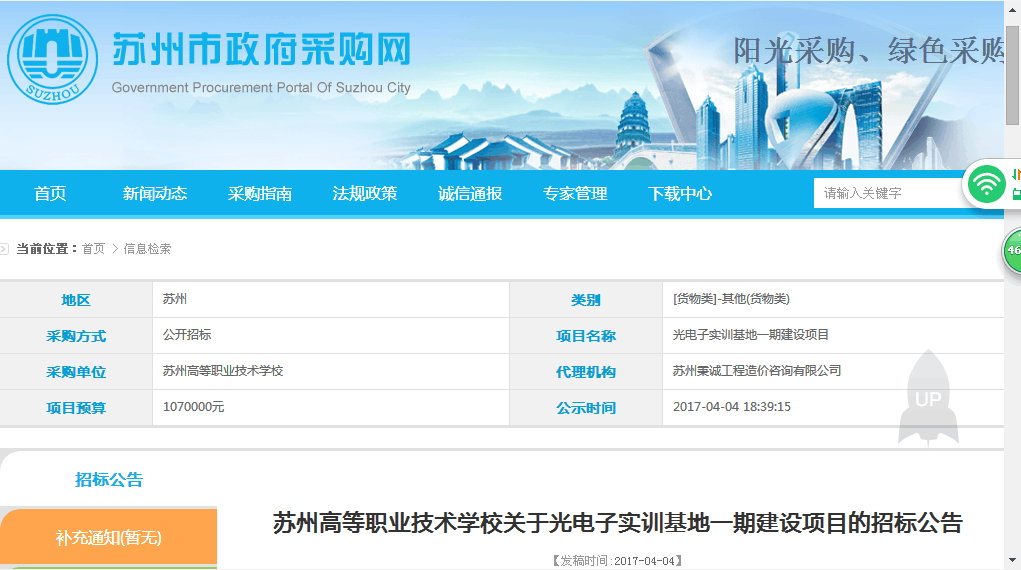Viewport: 1021px width, 570px height.
Task: Click the publish time 2017-04-04 18:39:15
Action: pyautogui.click(x=732, y=407)
